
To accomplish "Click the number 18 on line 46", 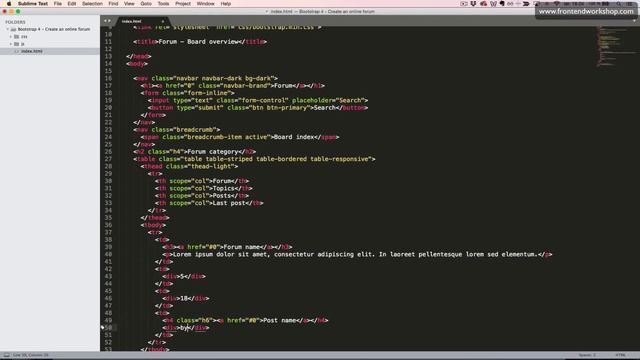I will coord(184,298).
